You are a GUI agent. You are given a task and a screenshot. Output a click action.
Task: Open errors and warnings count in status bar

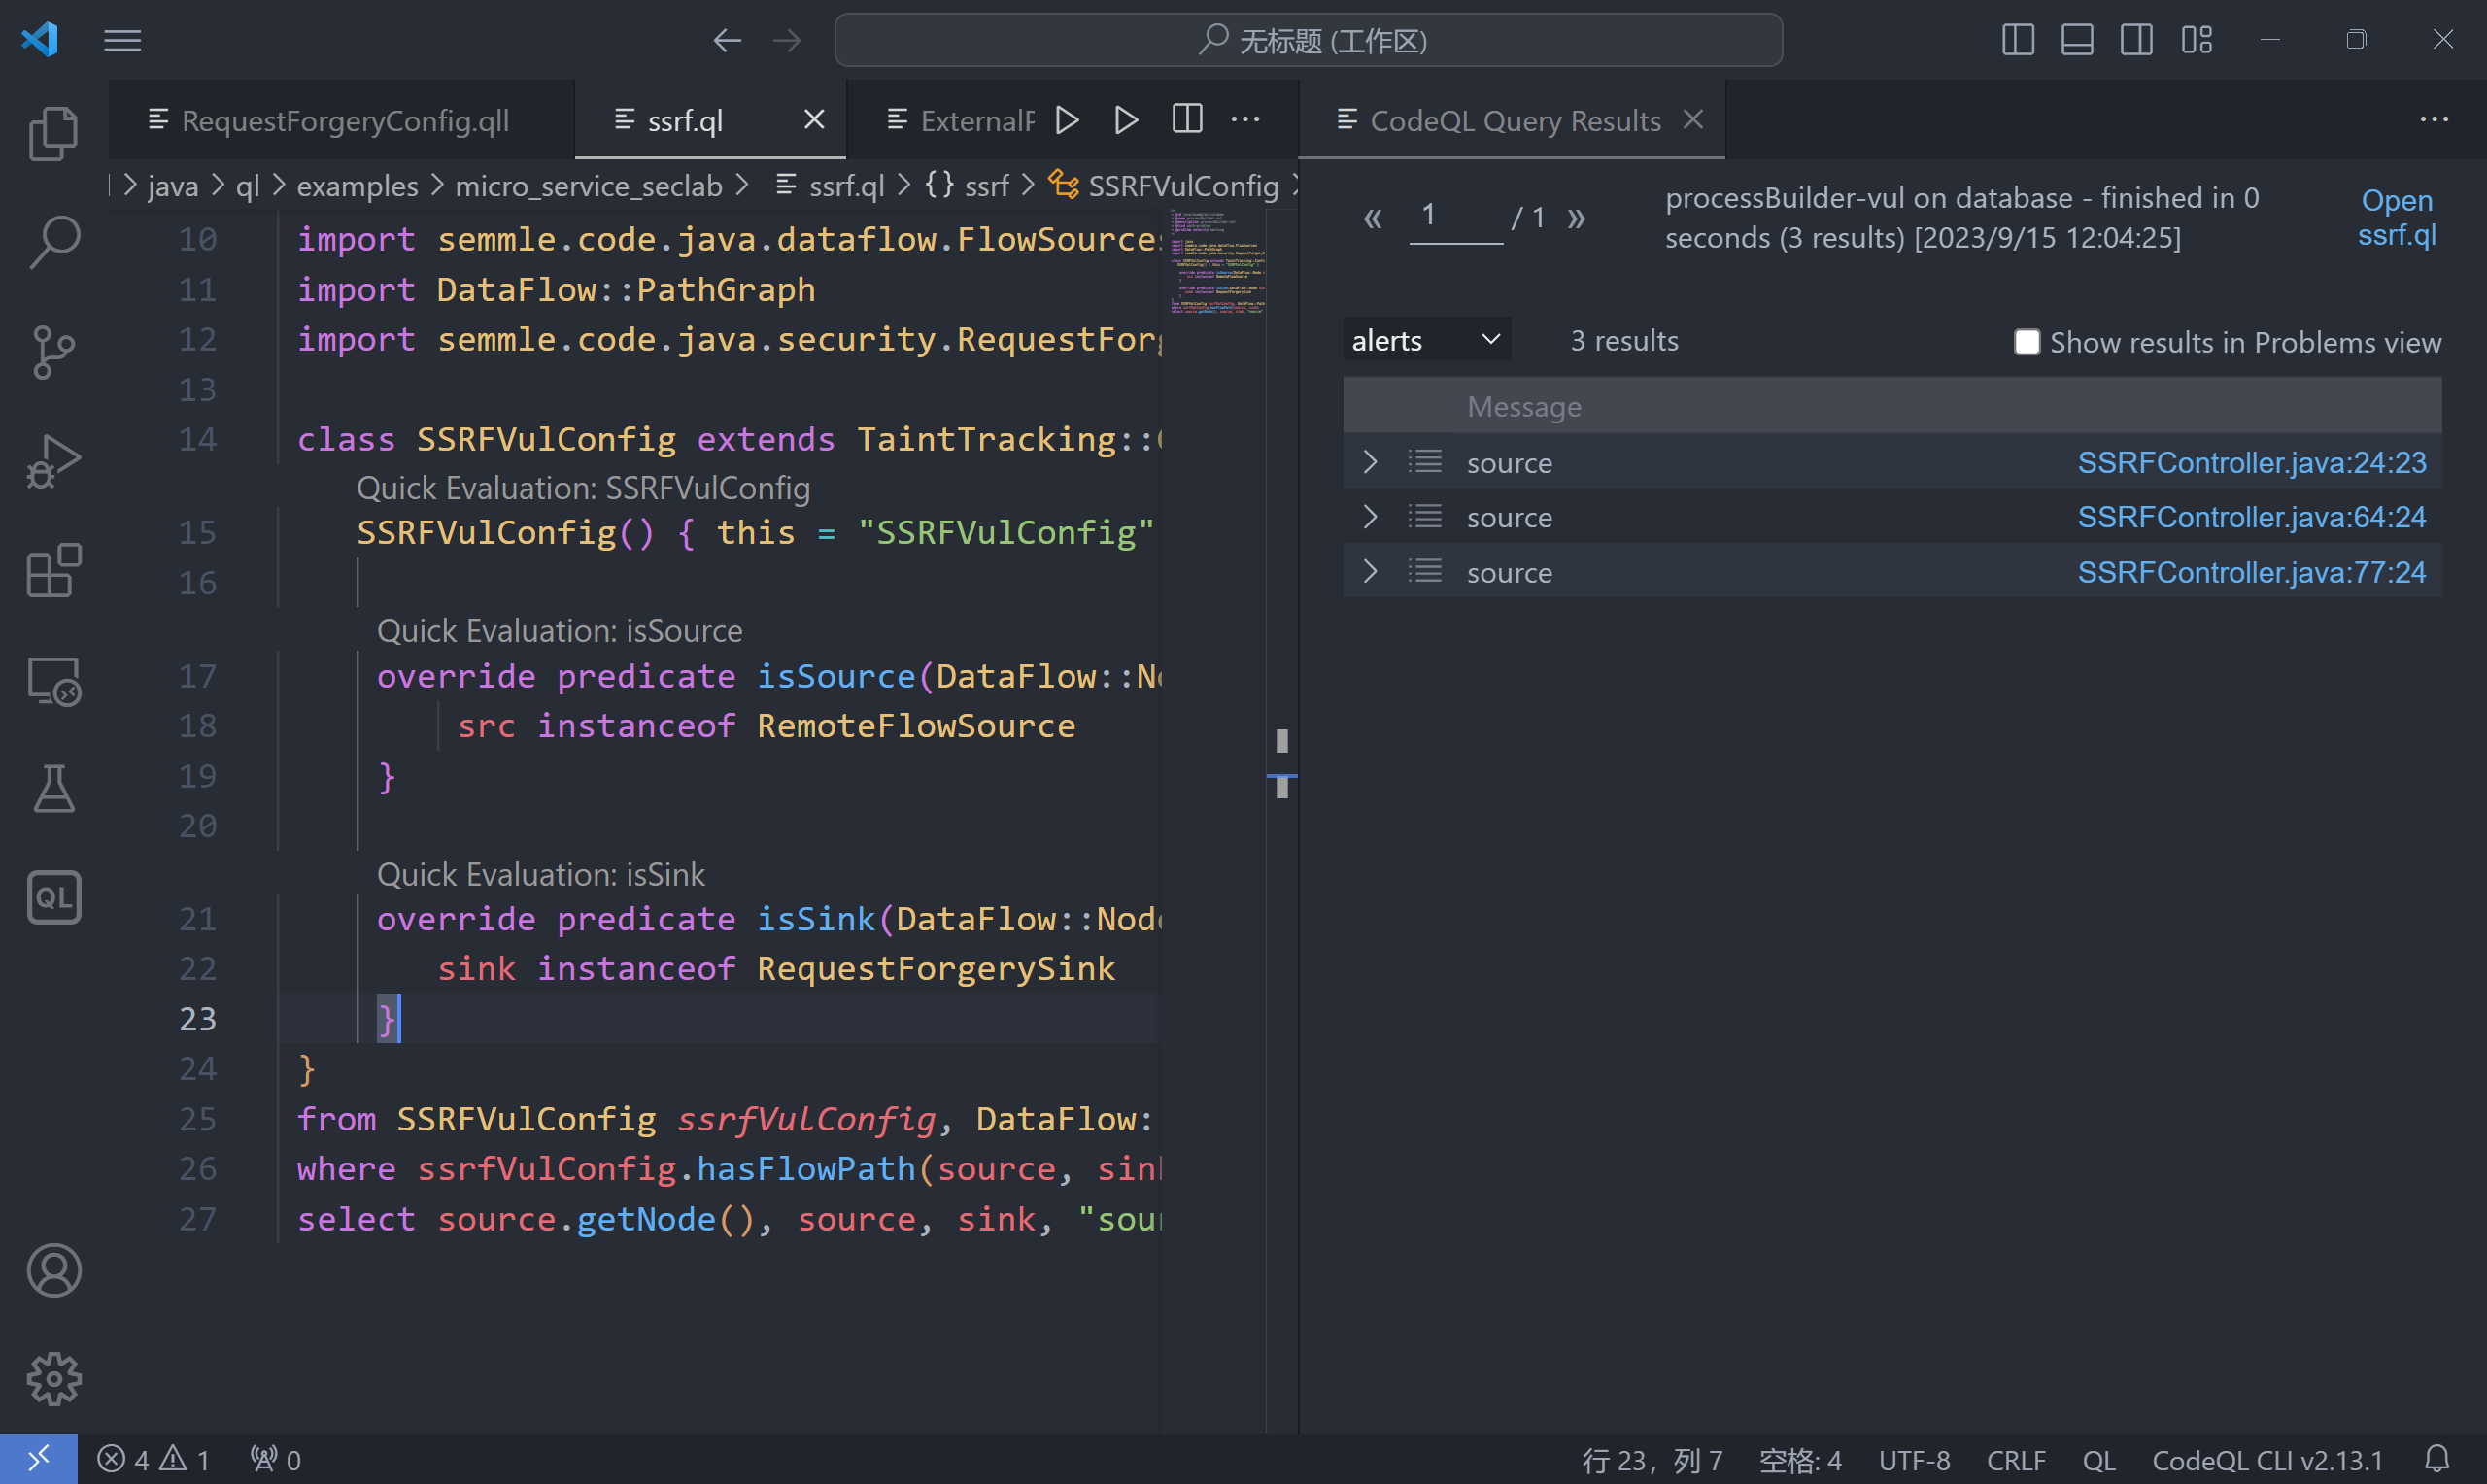pyautogui.click(x=153, y=1460)
